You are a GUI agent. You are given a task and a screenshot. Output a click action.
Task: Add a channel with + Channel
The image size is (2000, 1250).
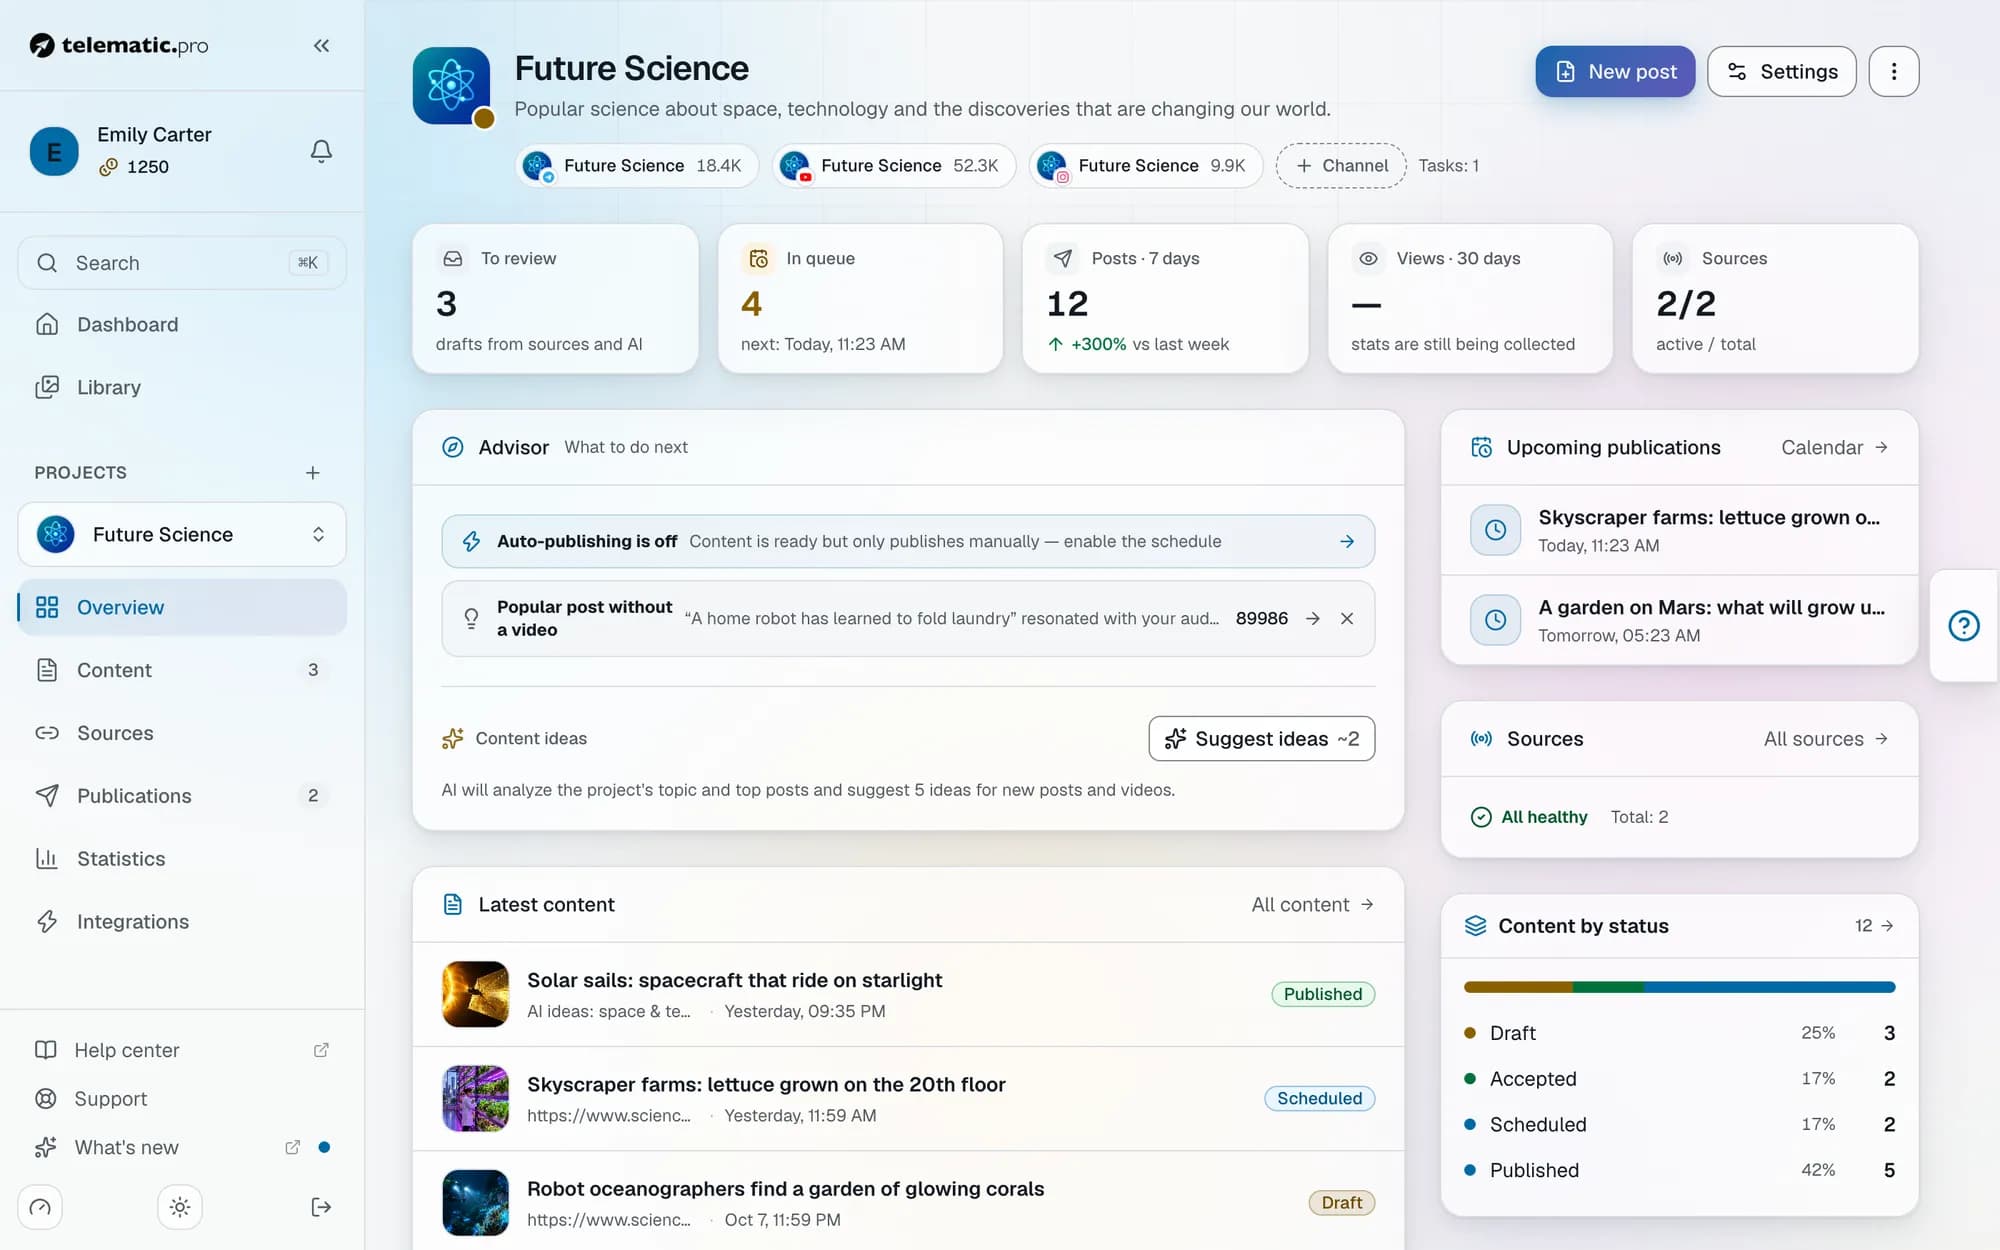(x=1341, y=166)
